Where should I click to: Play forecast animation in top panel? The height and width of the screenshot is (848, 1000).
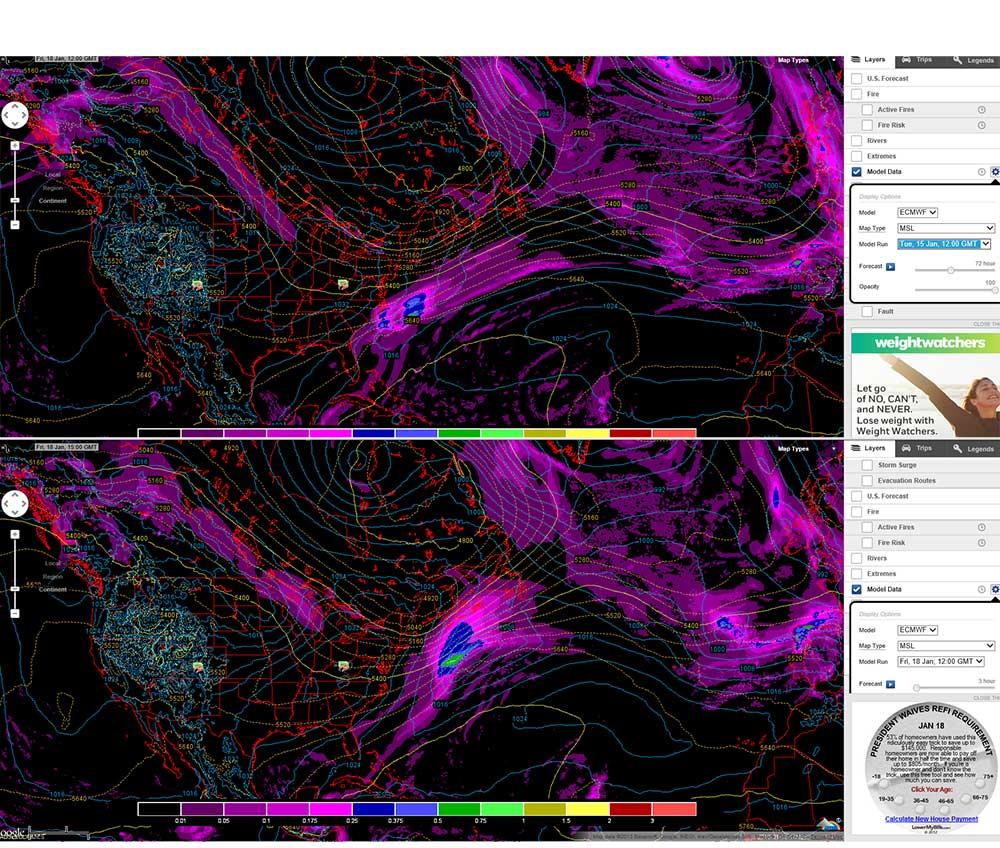[x=890, y=267]
